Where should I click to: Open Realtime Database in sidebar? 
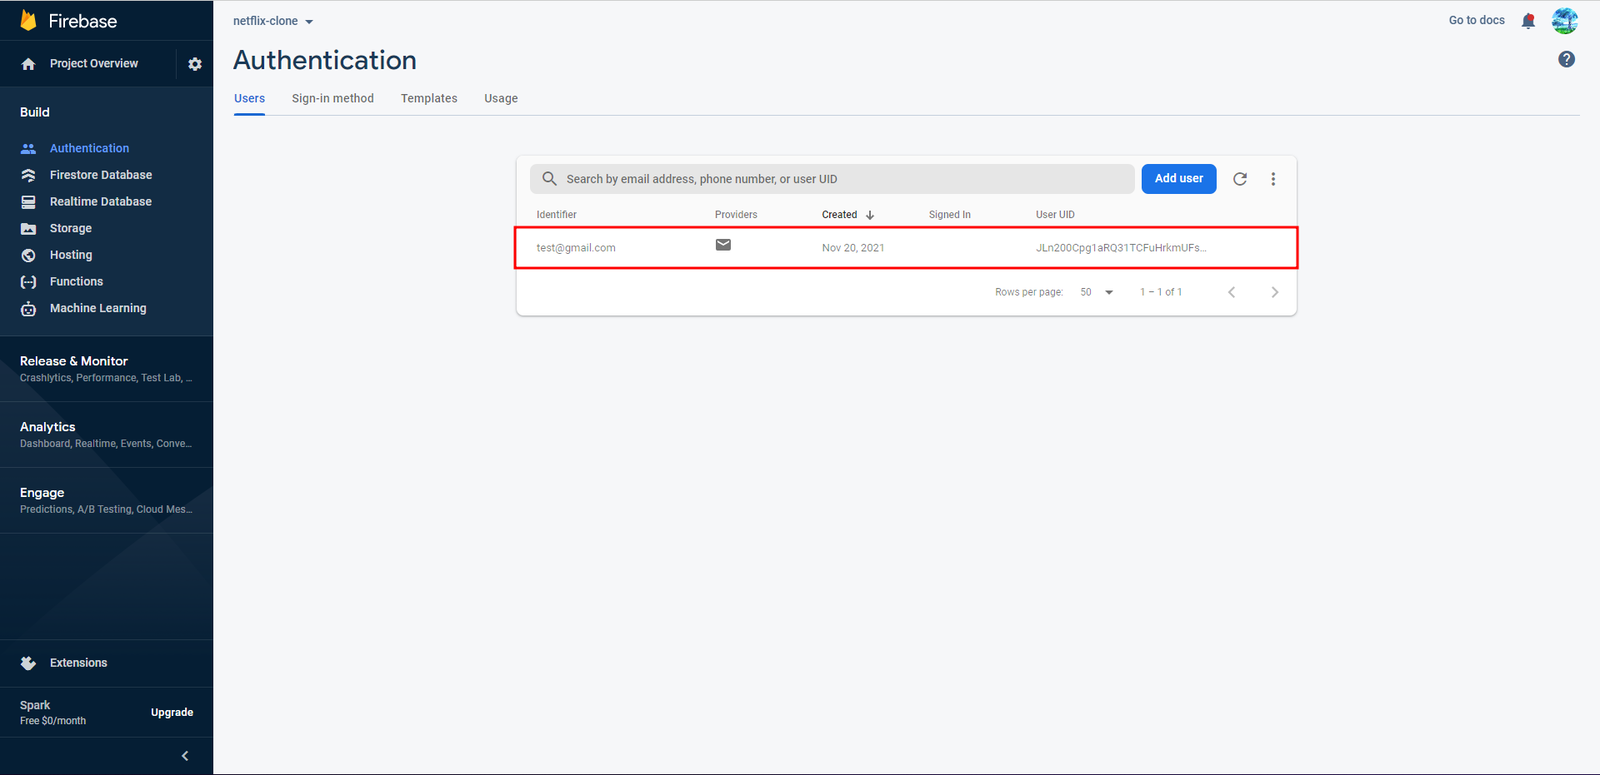(x=101, y=202)
